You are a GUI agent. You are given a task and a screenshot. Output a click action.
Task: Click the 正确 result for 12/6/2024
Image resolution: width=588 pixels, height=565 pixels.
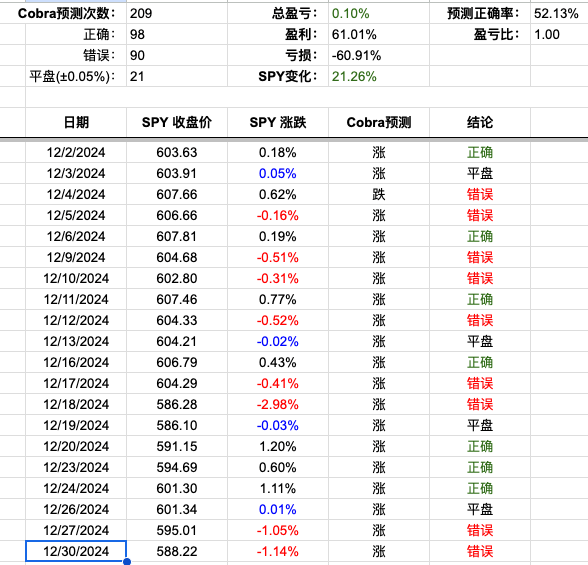click(480, 236)
